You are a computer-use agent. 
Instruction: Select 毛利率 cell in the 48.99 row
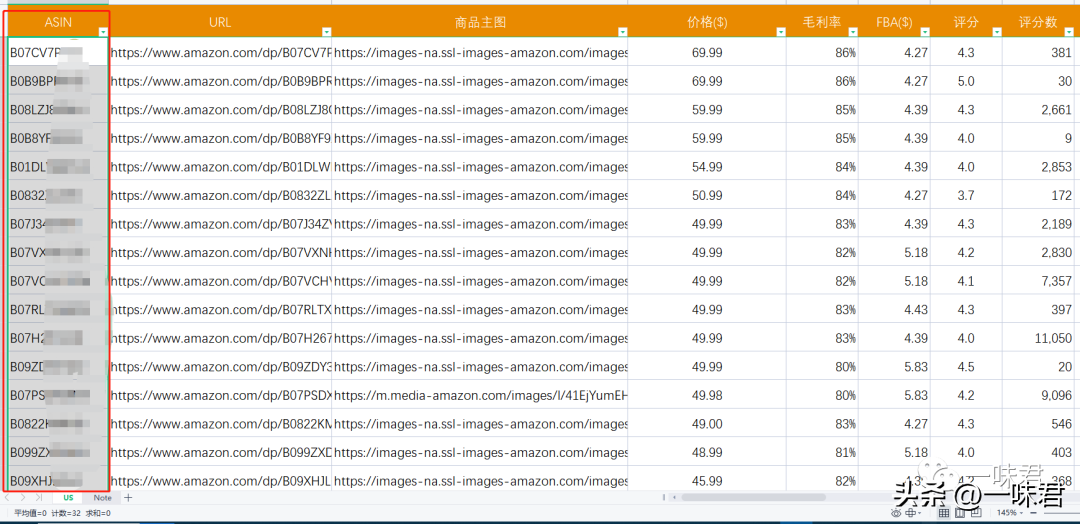pos(822,452)
